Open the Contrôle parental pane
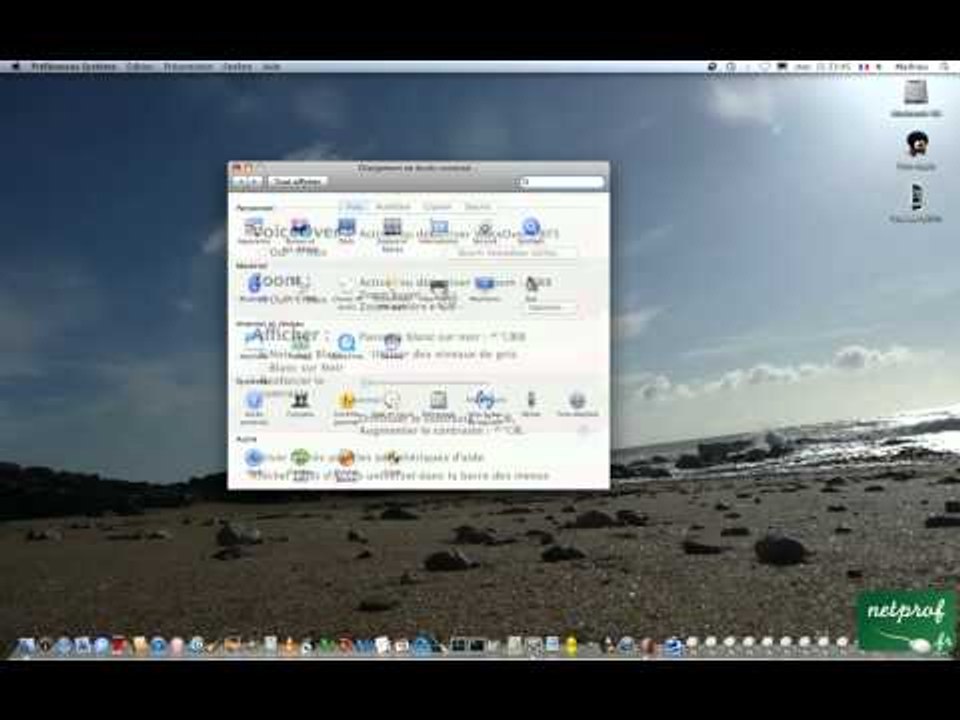 click(x=346, y=407)
